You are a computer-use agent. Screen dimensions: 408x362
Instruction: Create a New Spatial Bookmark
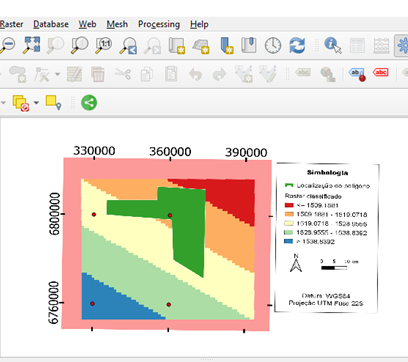click(227, 45)
